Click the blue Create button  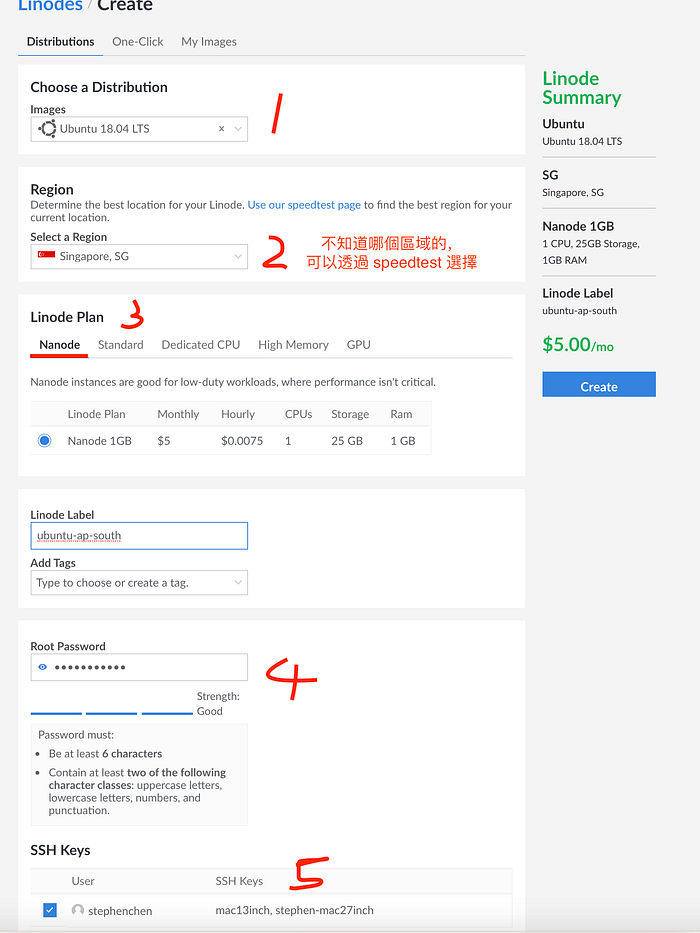(599, 385)
